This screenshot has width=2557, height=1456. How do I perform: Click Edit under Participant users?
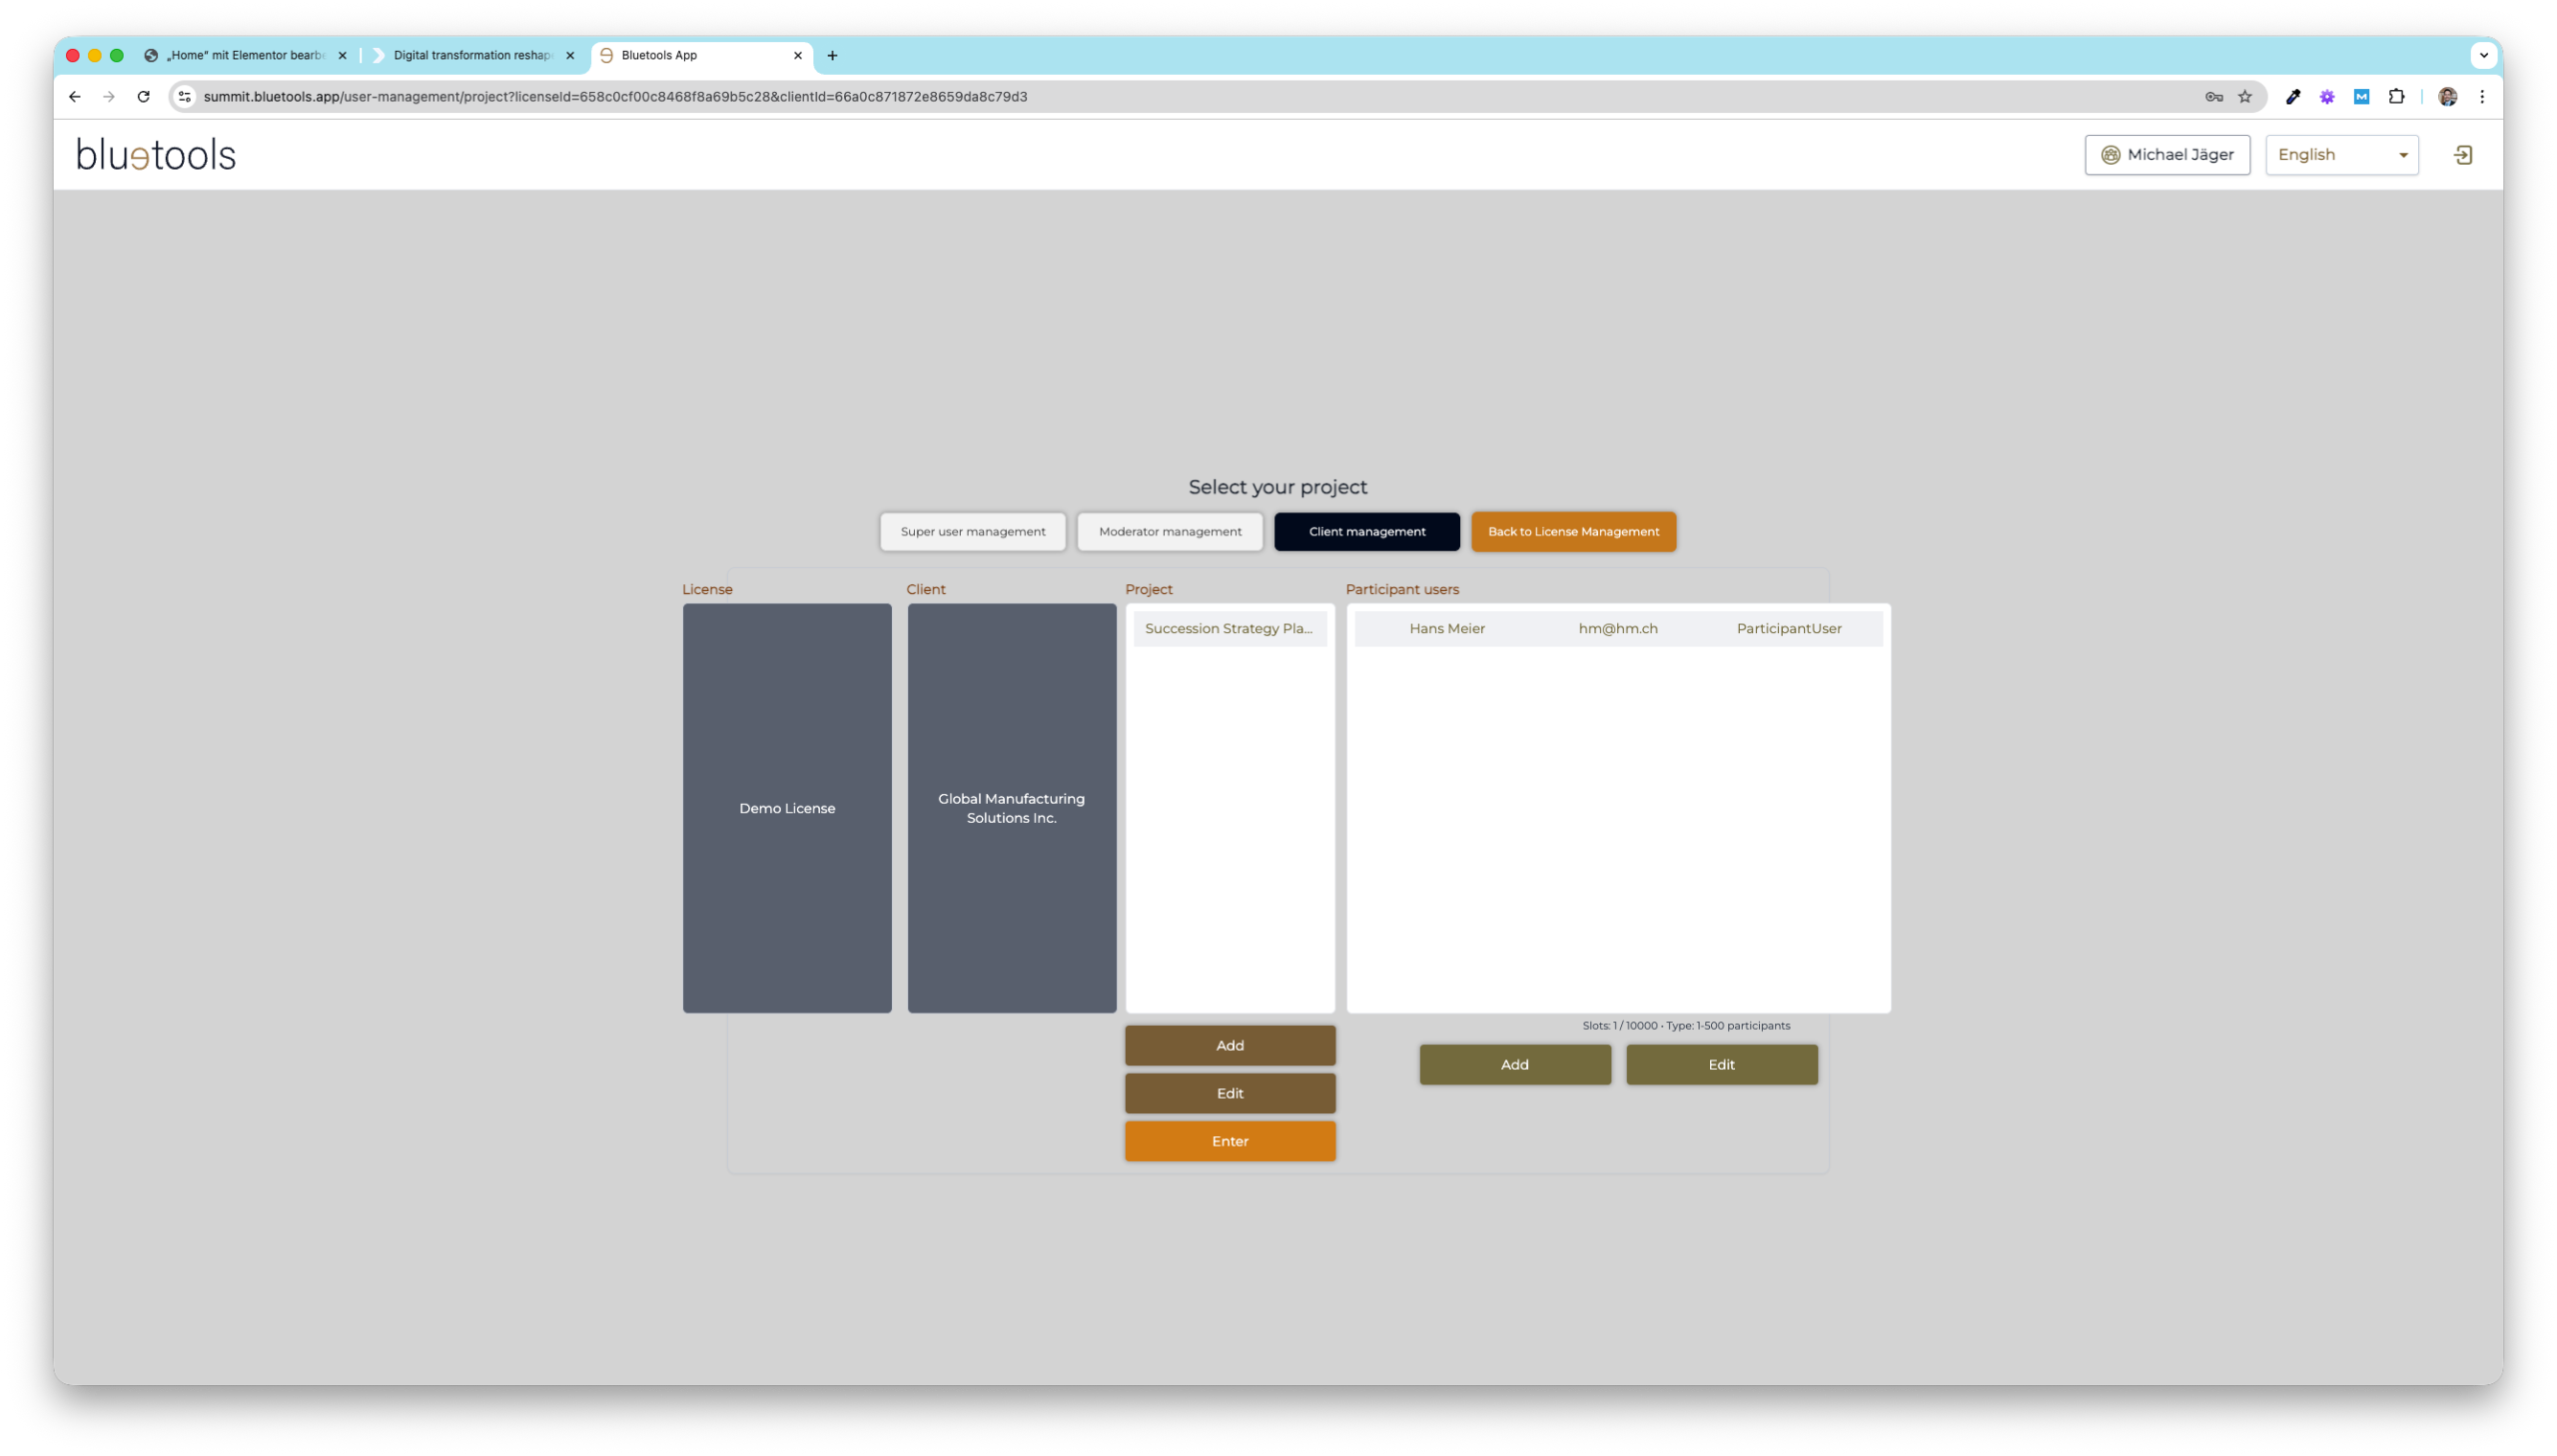[x=1721, y=1065]
